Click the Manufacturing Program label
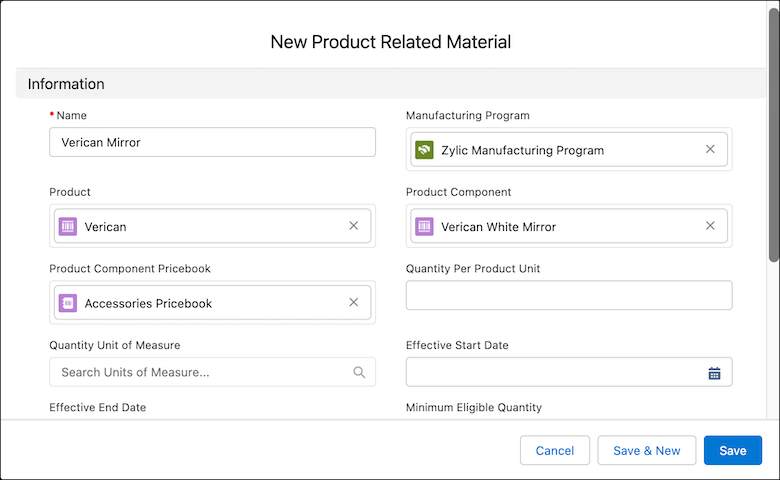This screenshot has width=780, height=480. click(468, 115)
